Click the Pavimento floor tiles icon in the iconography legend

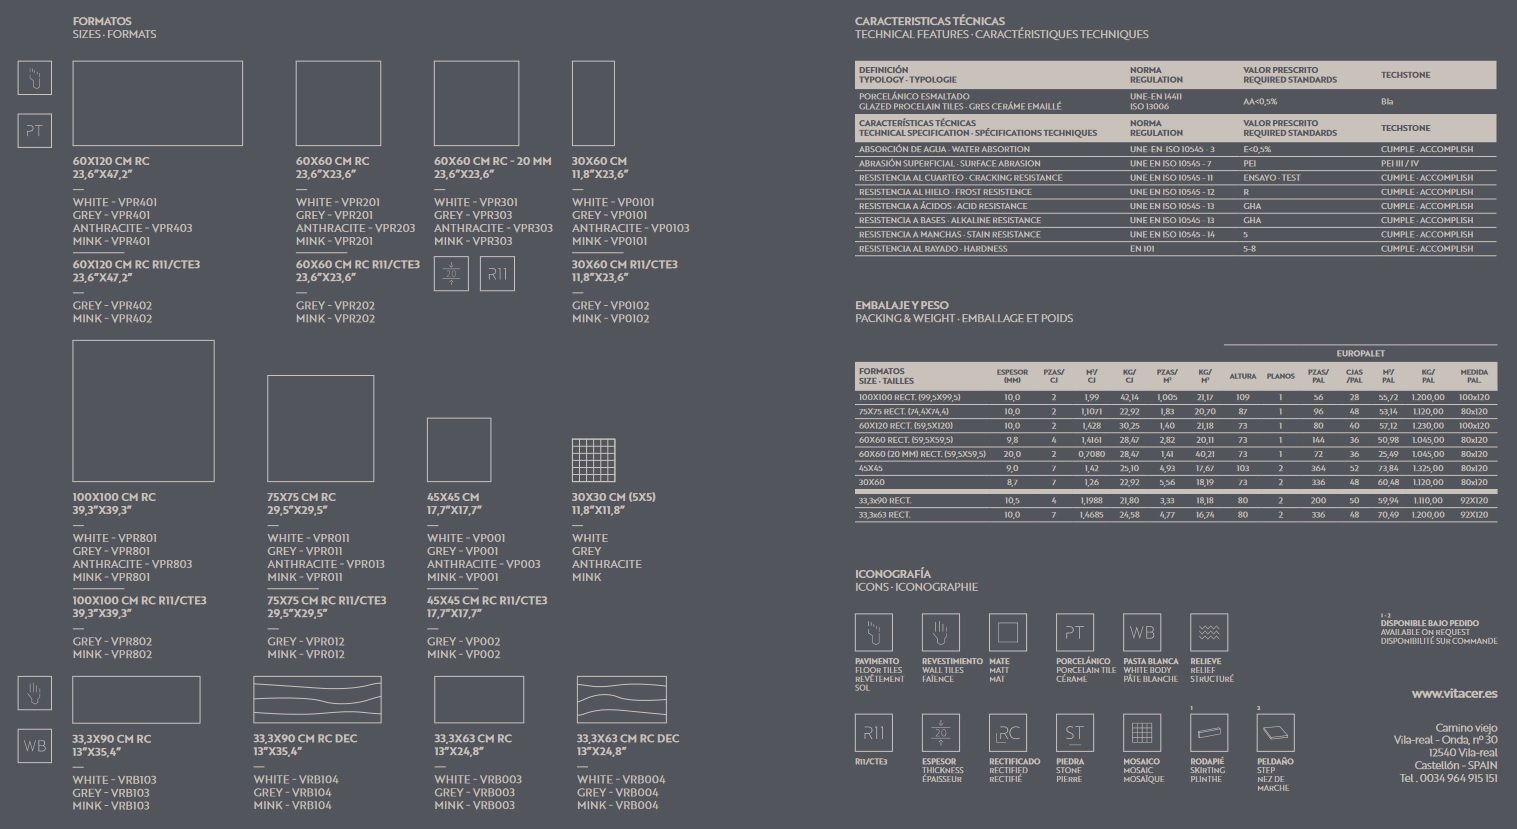click(x=873, y=632)
